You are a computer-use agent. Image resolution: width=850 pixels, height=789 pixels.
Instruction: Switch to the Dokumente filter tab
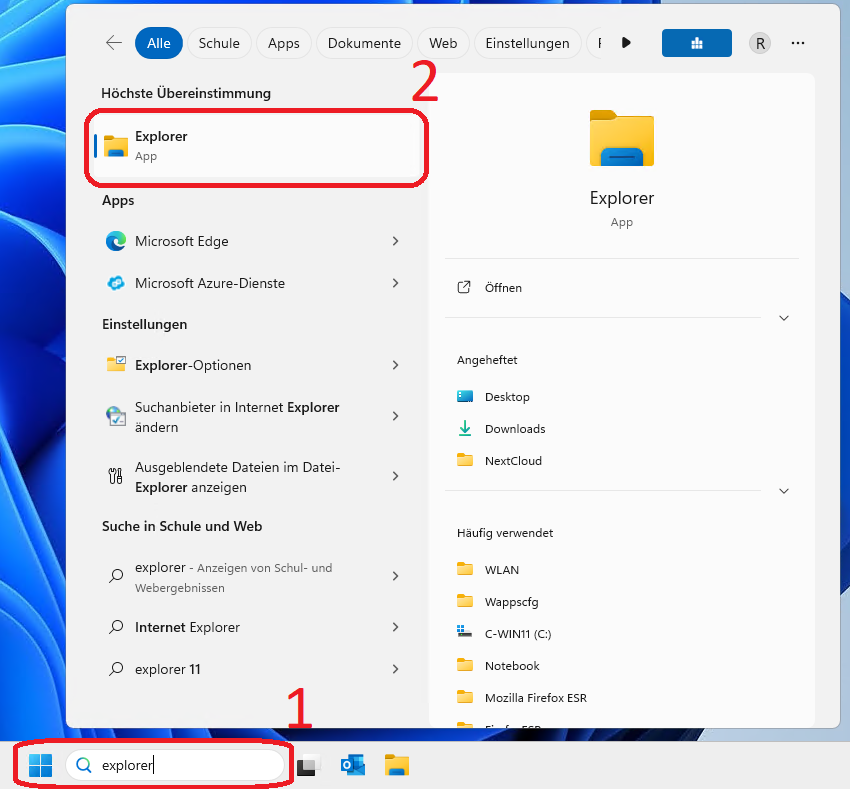pos(364,43)
